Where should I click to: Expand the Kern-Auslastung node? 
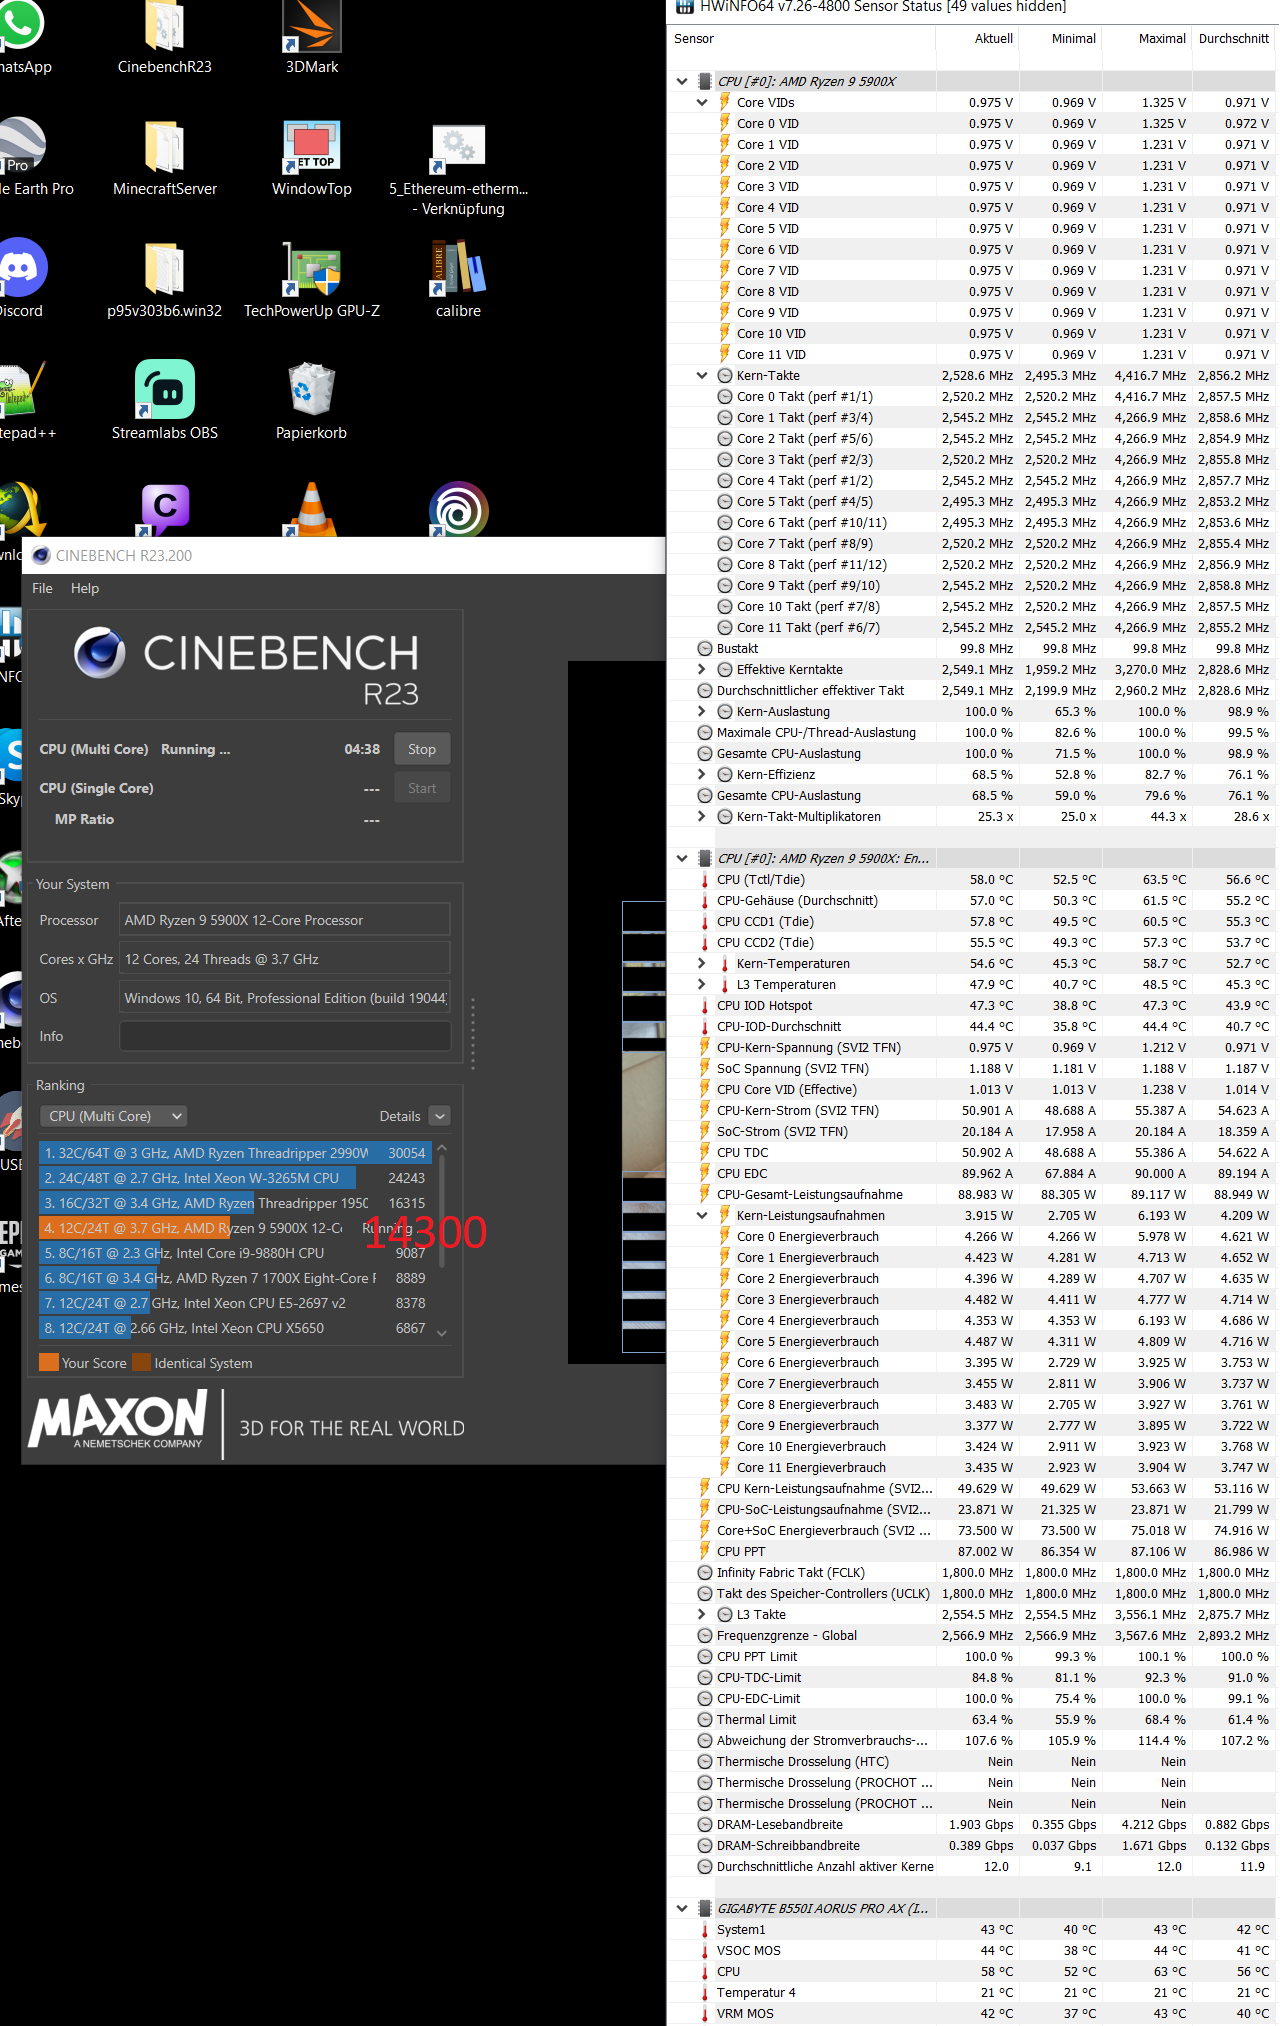pyautogui.click(x=702, y=712)
